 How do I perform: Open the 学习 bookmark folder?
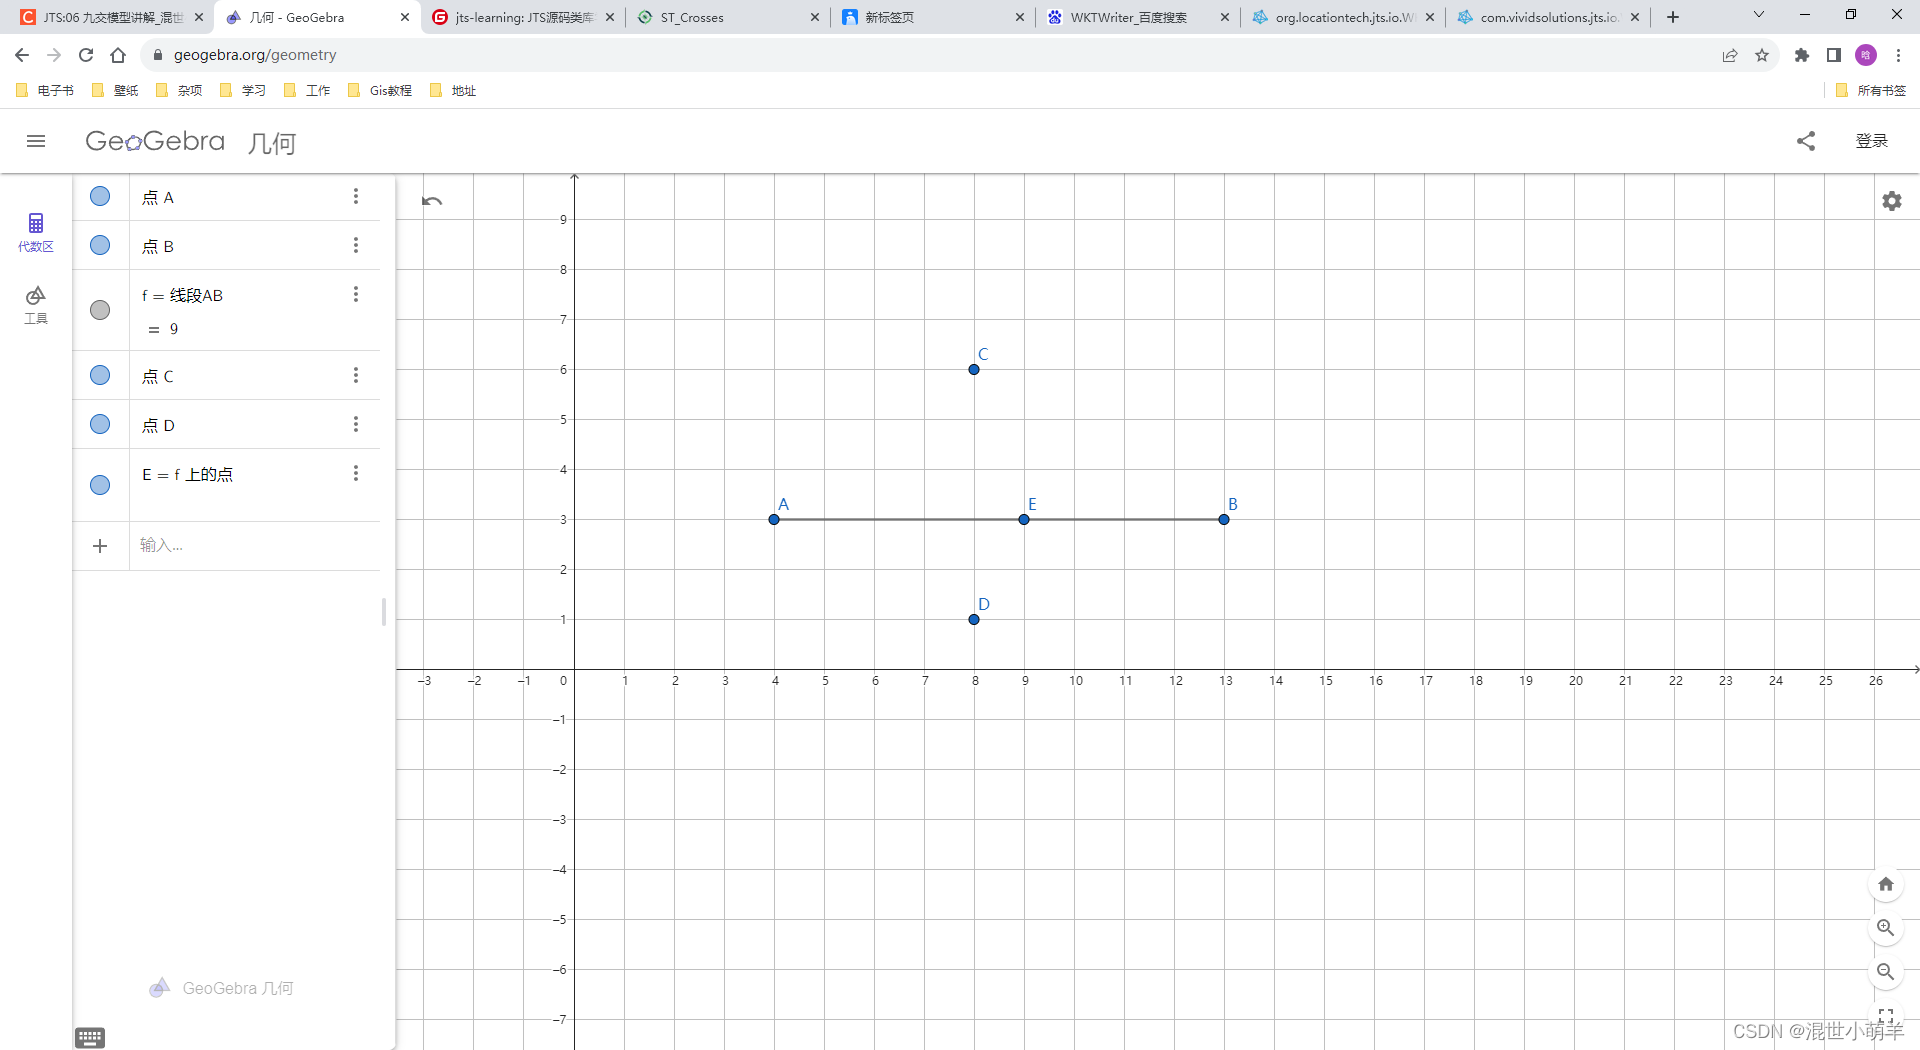243,90
